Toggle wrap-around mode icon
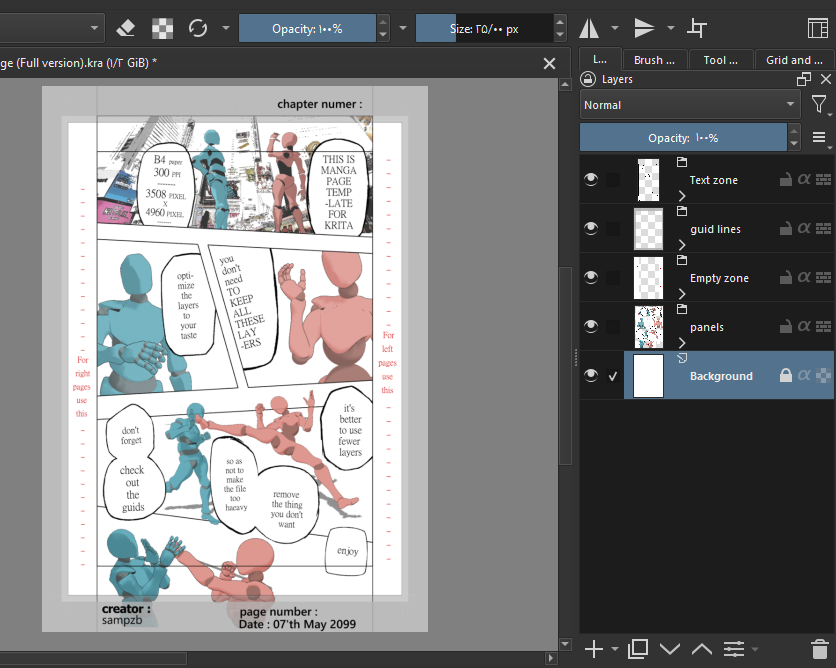 (697, 28)
